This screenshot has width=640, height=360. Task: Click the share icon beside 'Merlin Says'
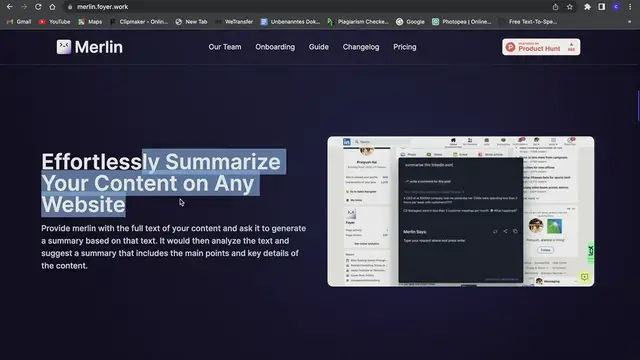505,231
